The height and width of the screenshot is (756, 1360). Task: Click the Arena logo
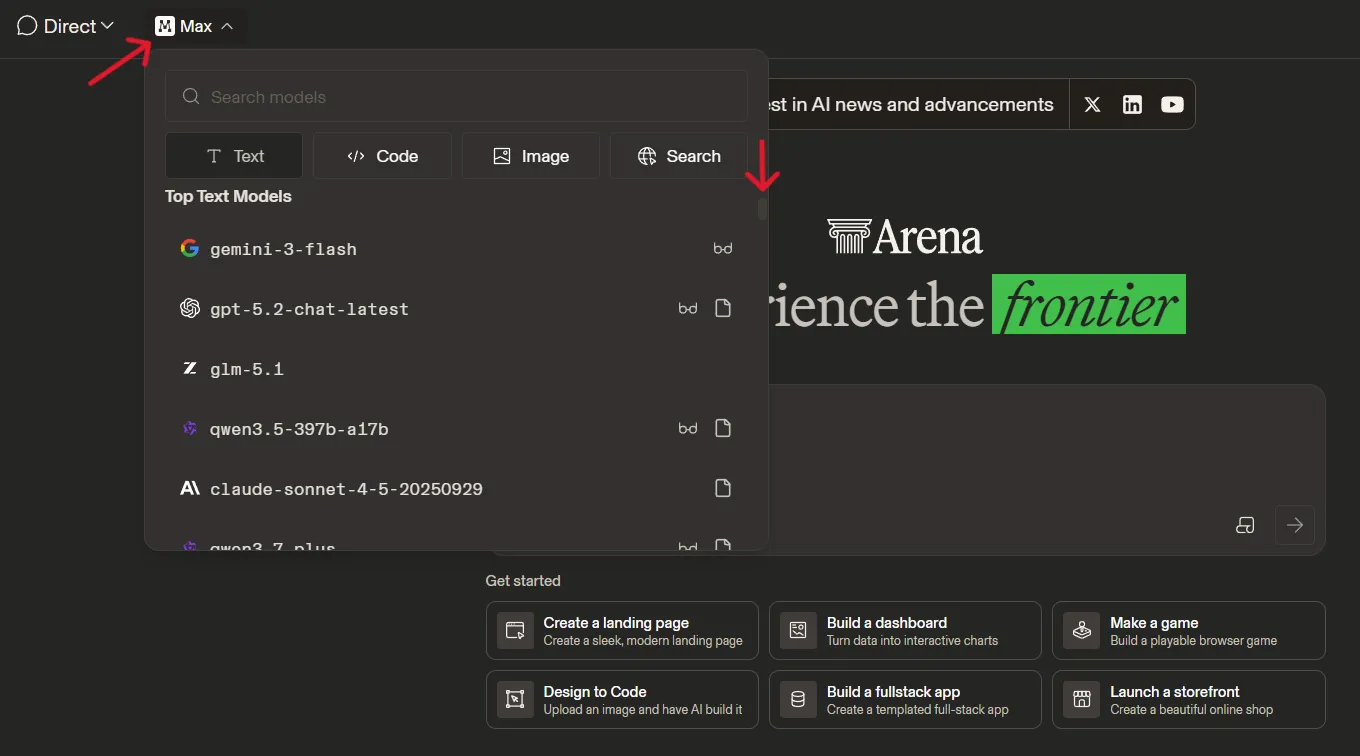(905, 237)
